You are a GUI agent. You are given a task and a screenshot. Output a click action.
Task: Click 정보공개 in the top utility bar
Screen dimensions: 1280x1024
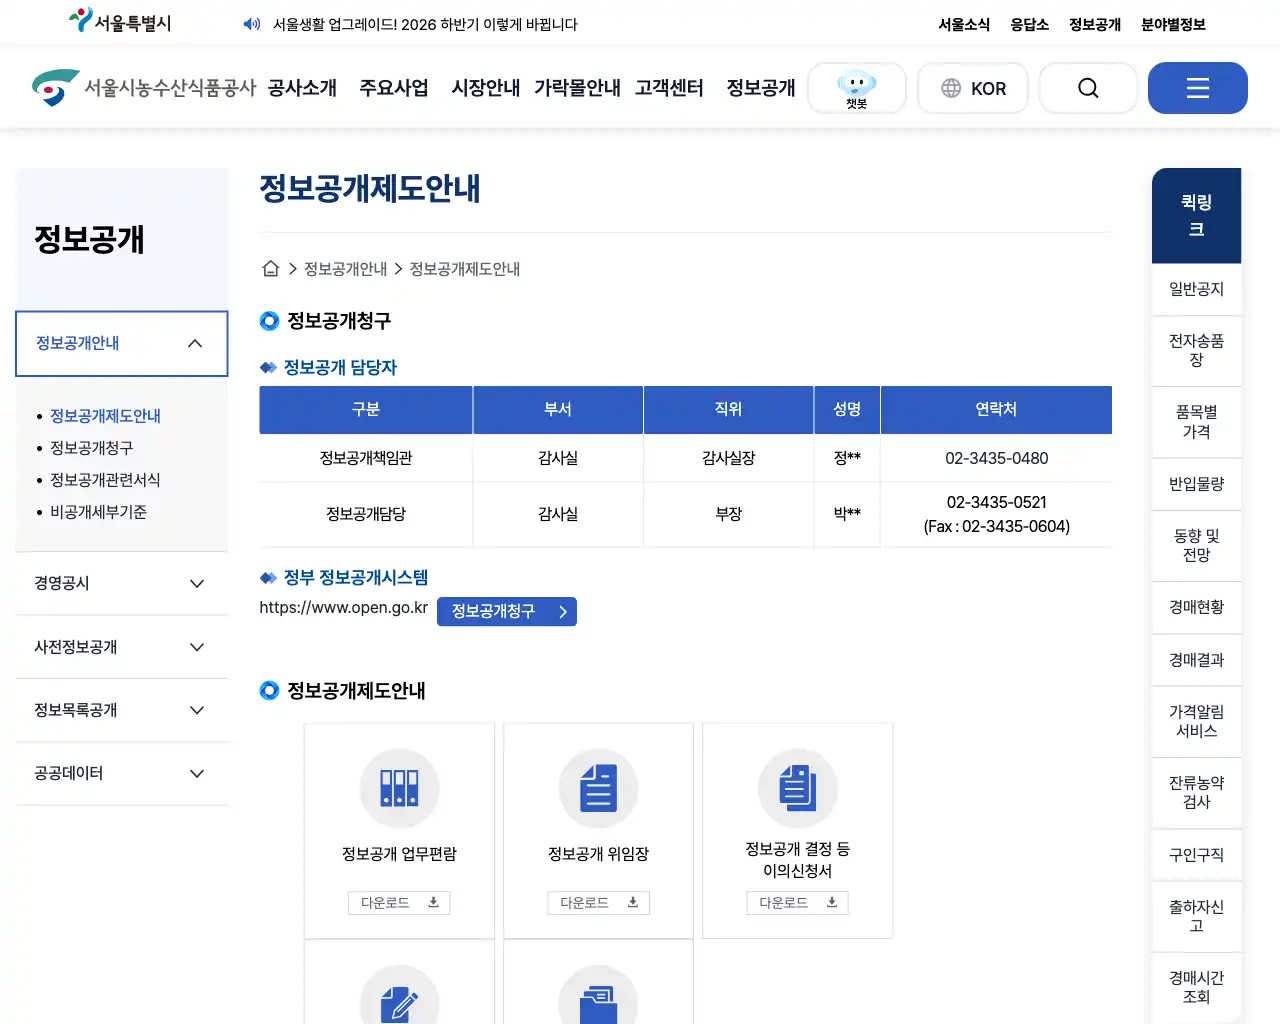(x=1095, y=24)
